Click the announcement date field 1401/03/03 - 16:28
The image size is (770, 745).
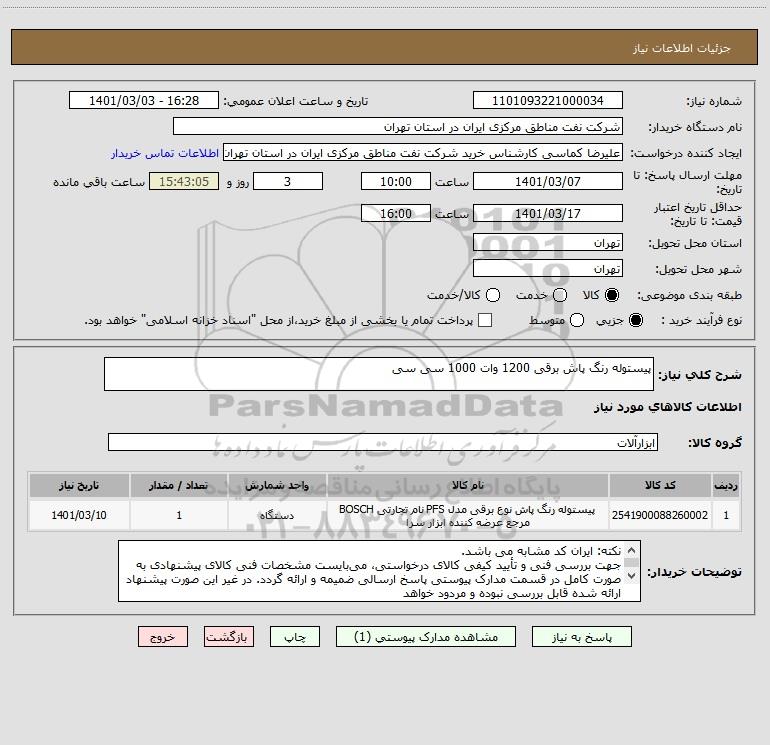click(x=143, y=101)
